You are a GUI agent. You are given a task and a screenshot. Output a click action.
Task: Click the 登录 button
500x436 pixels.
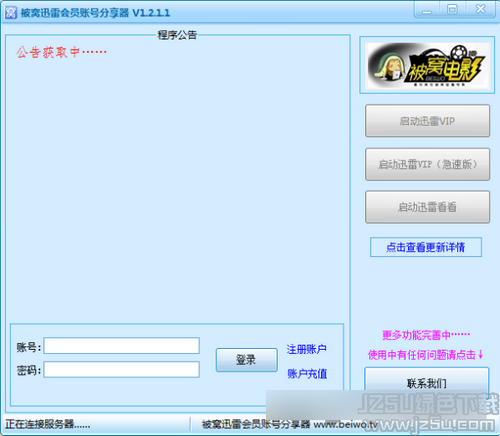[x=246, y=360]
